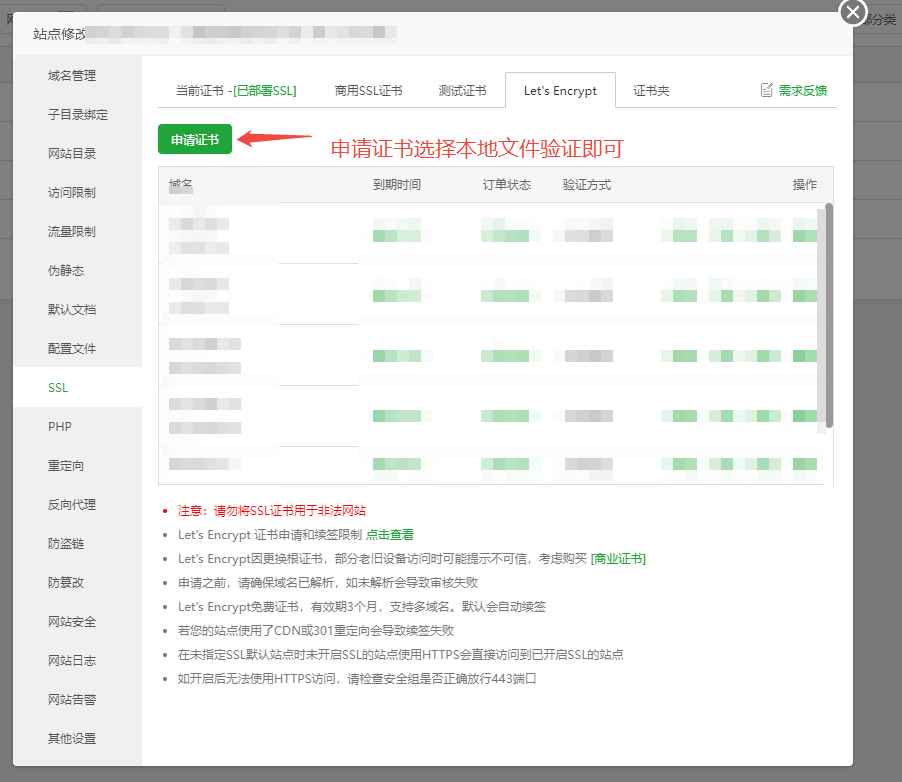Open the 证书夹 tab
Screen dimensions: 902x782
[651, 90]
